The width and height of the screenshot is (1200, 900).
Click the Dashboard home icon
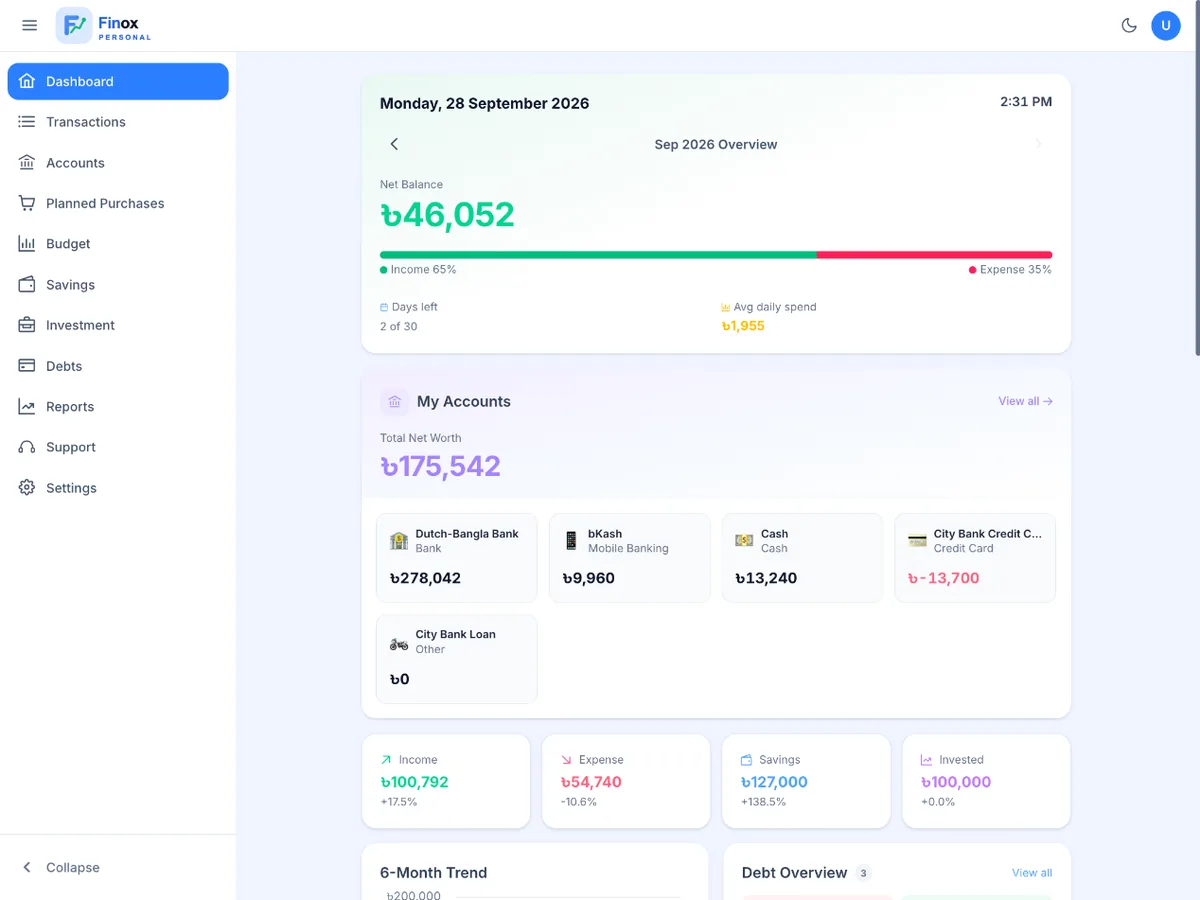27,81
